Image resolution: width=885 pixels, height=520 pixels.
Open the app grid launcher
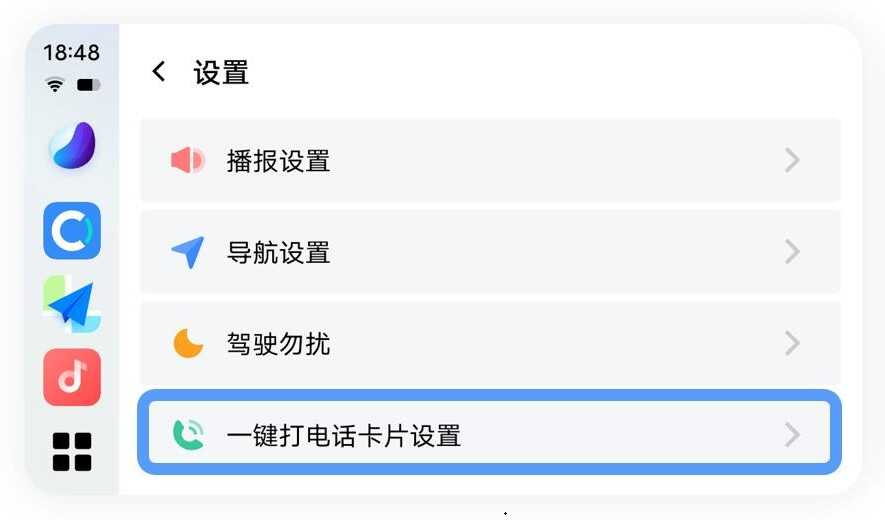[x=72, y=451]
